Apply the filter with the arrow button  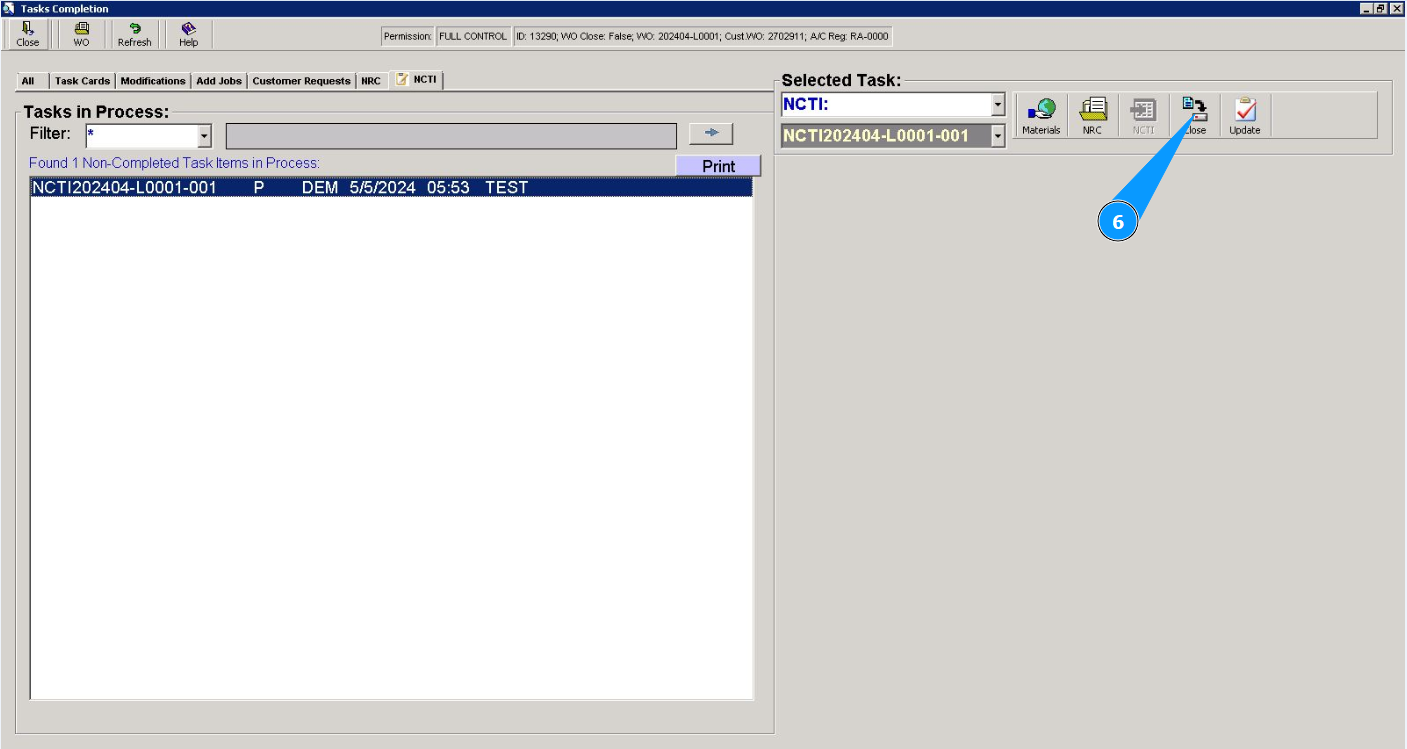coord(711,134)
